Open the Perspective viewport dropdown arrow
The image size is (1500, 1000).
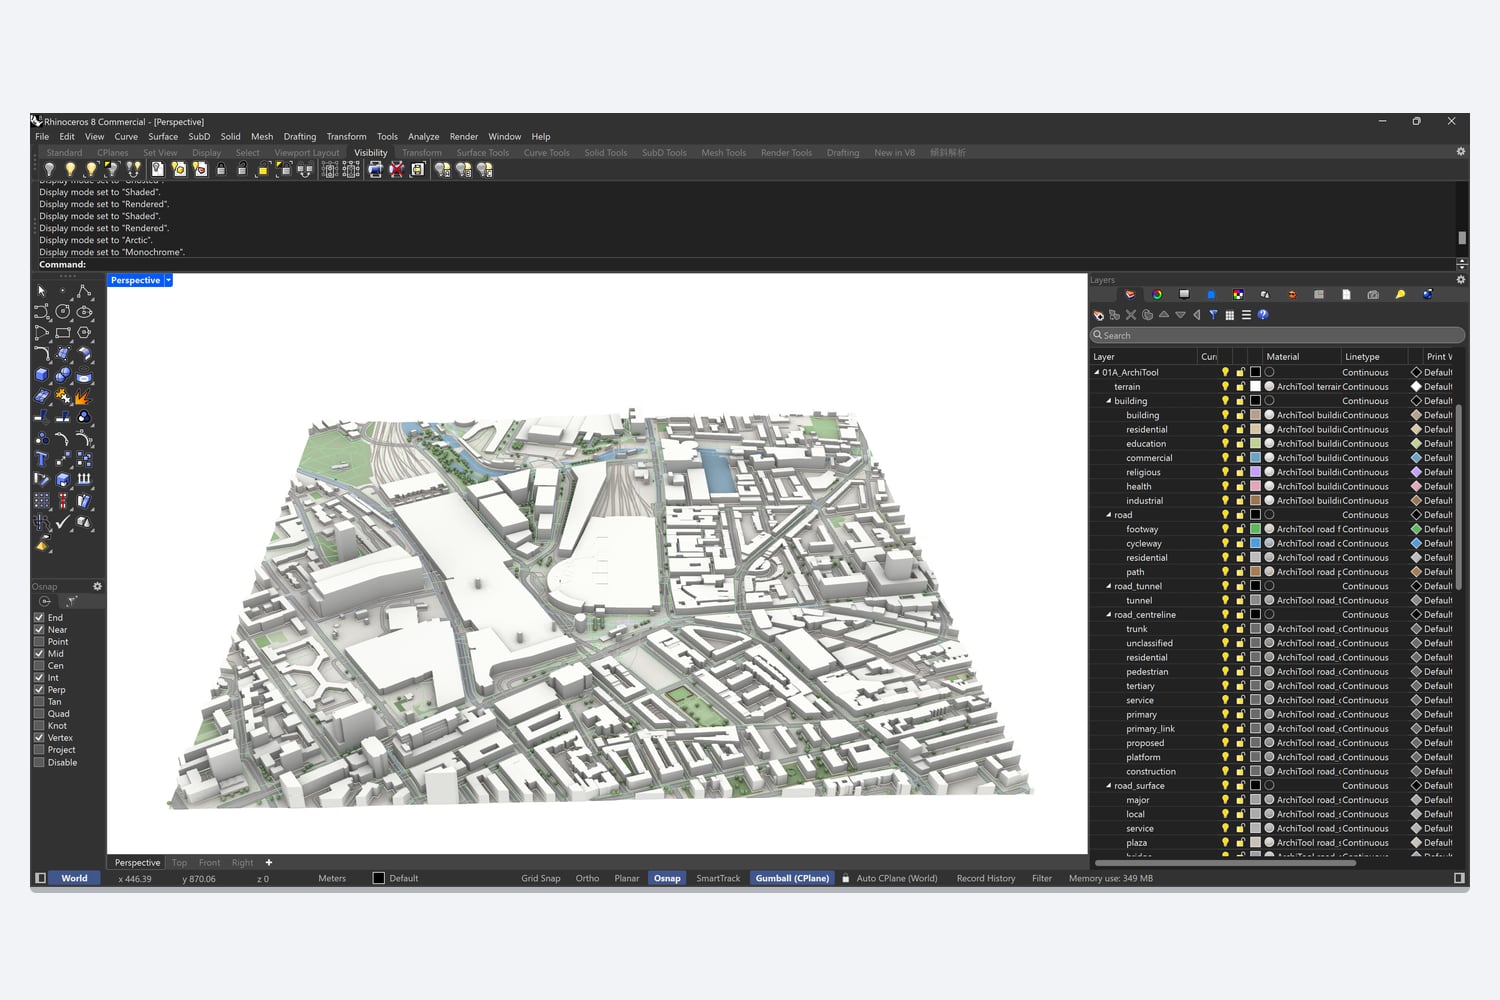click(169, 280)
